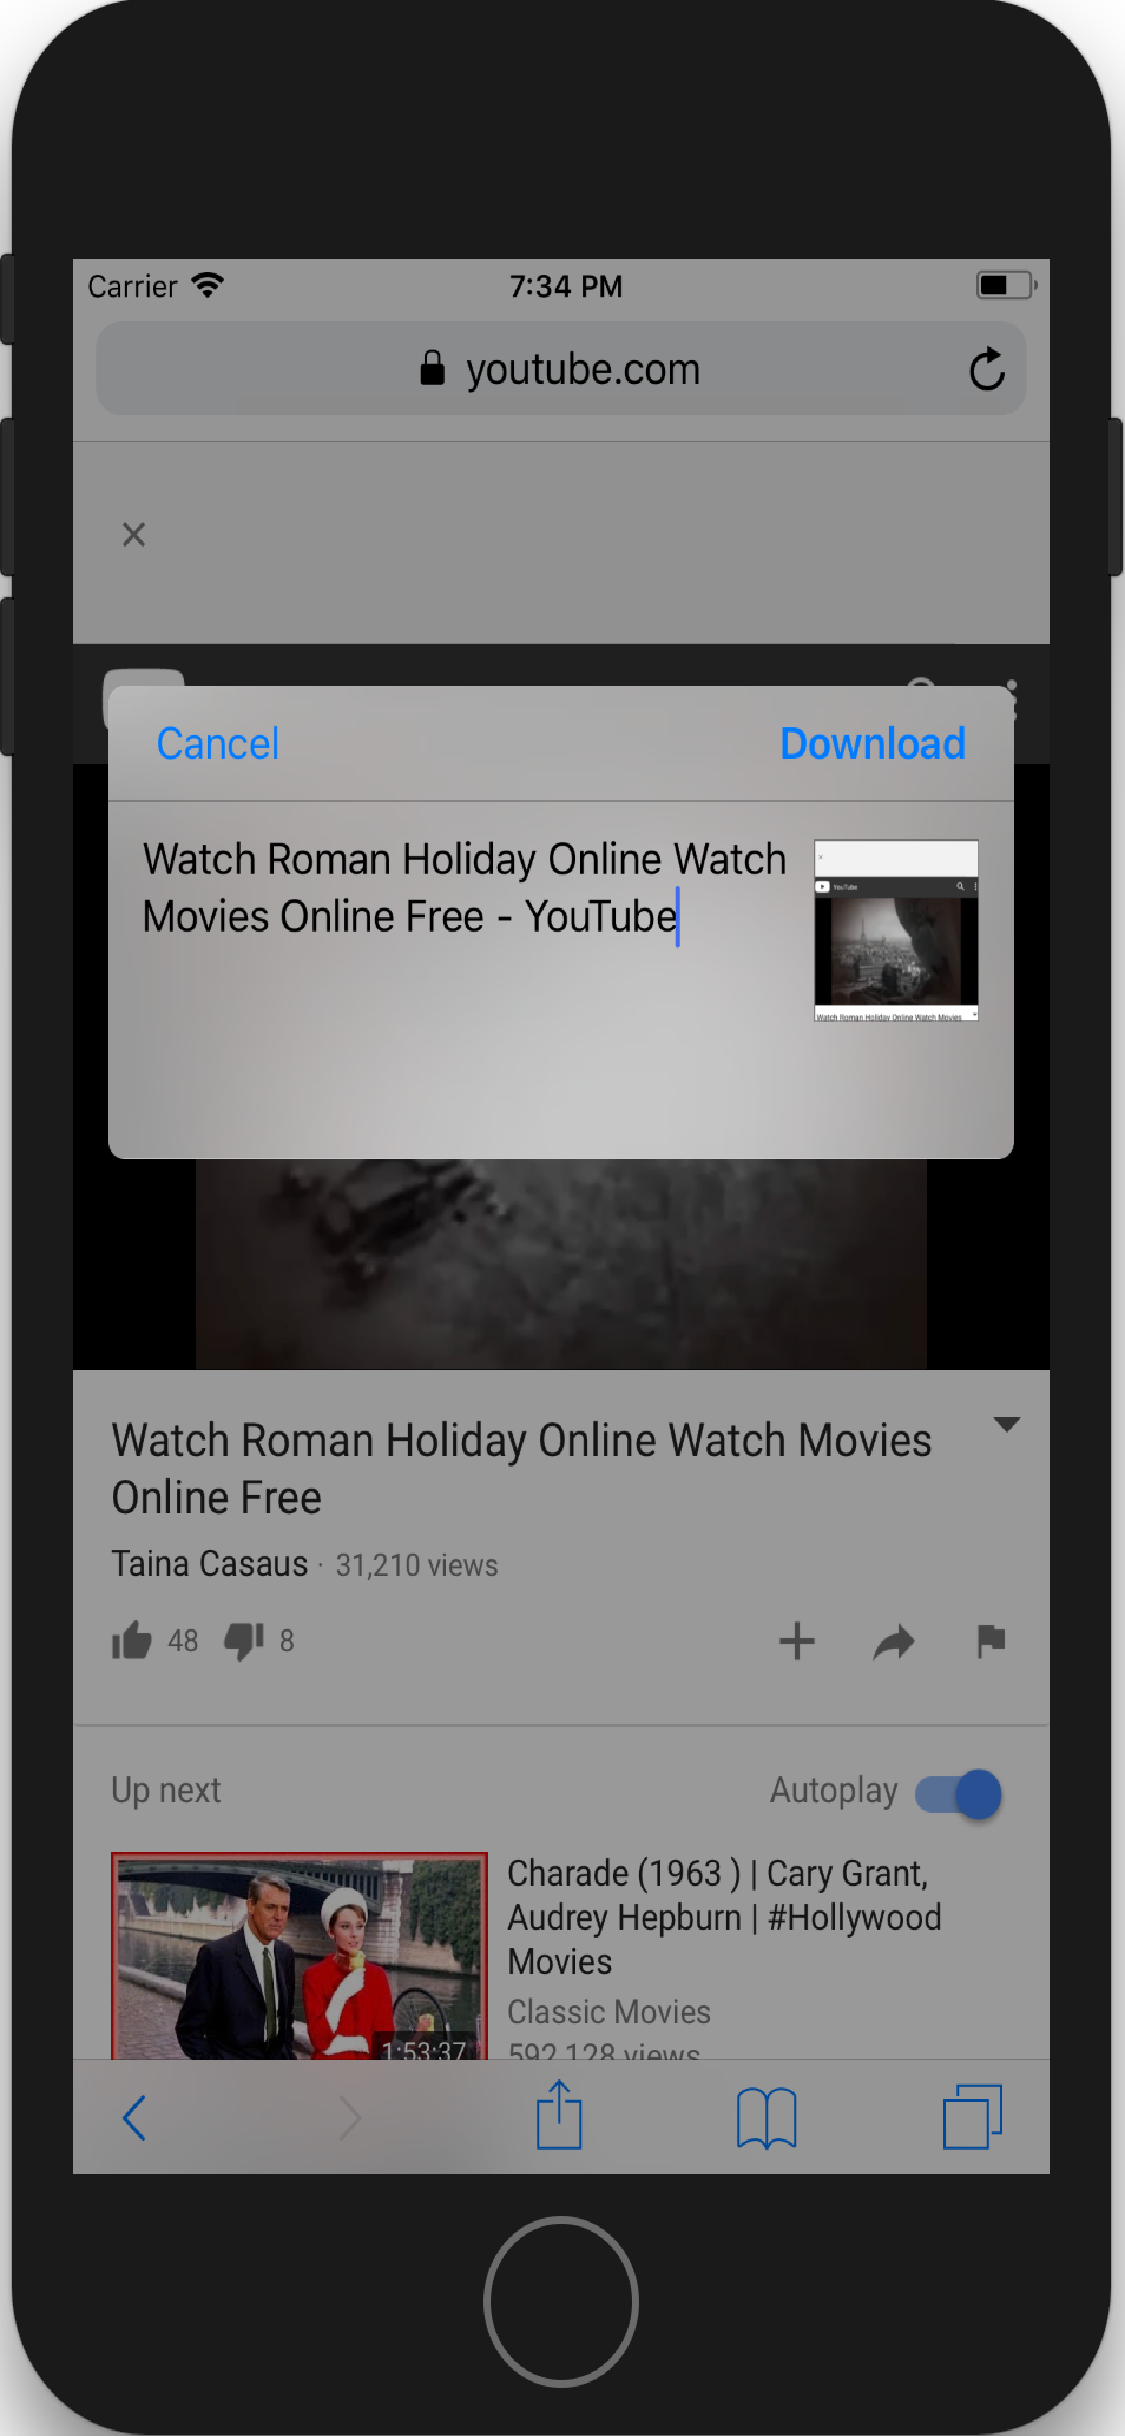Screen dimensions: 1125x2436
Task: Share the video with arrow icon
Action: click(x=894, y=1641)
